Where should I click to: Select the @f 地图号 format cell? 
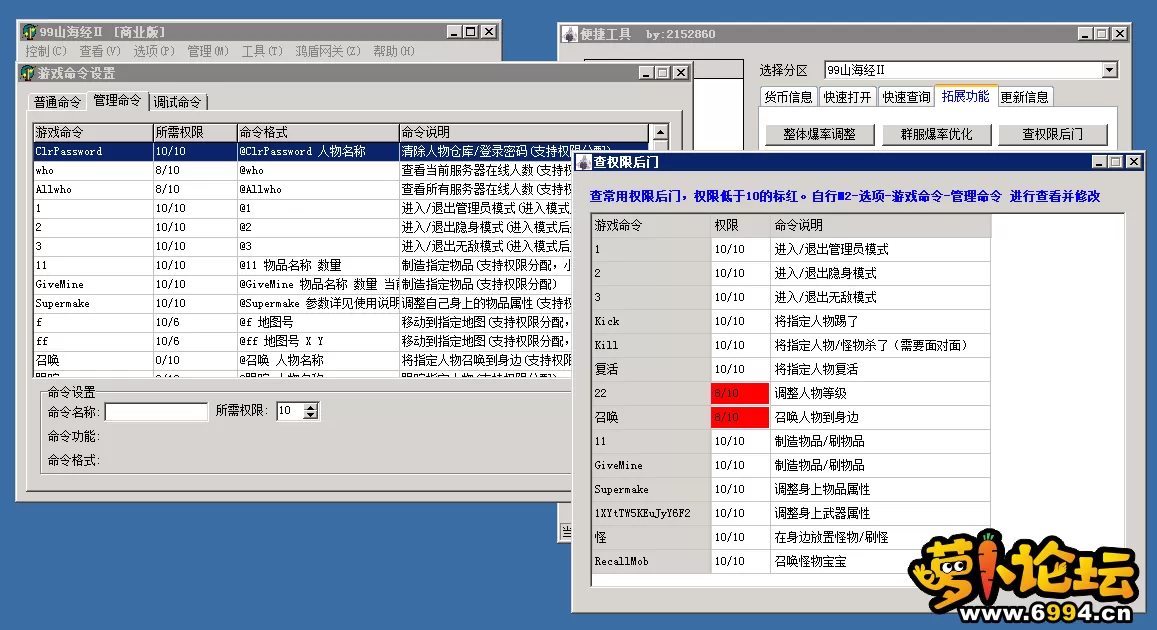(x=317, y=322)
